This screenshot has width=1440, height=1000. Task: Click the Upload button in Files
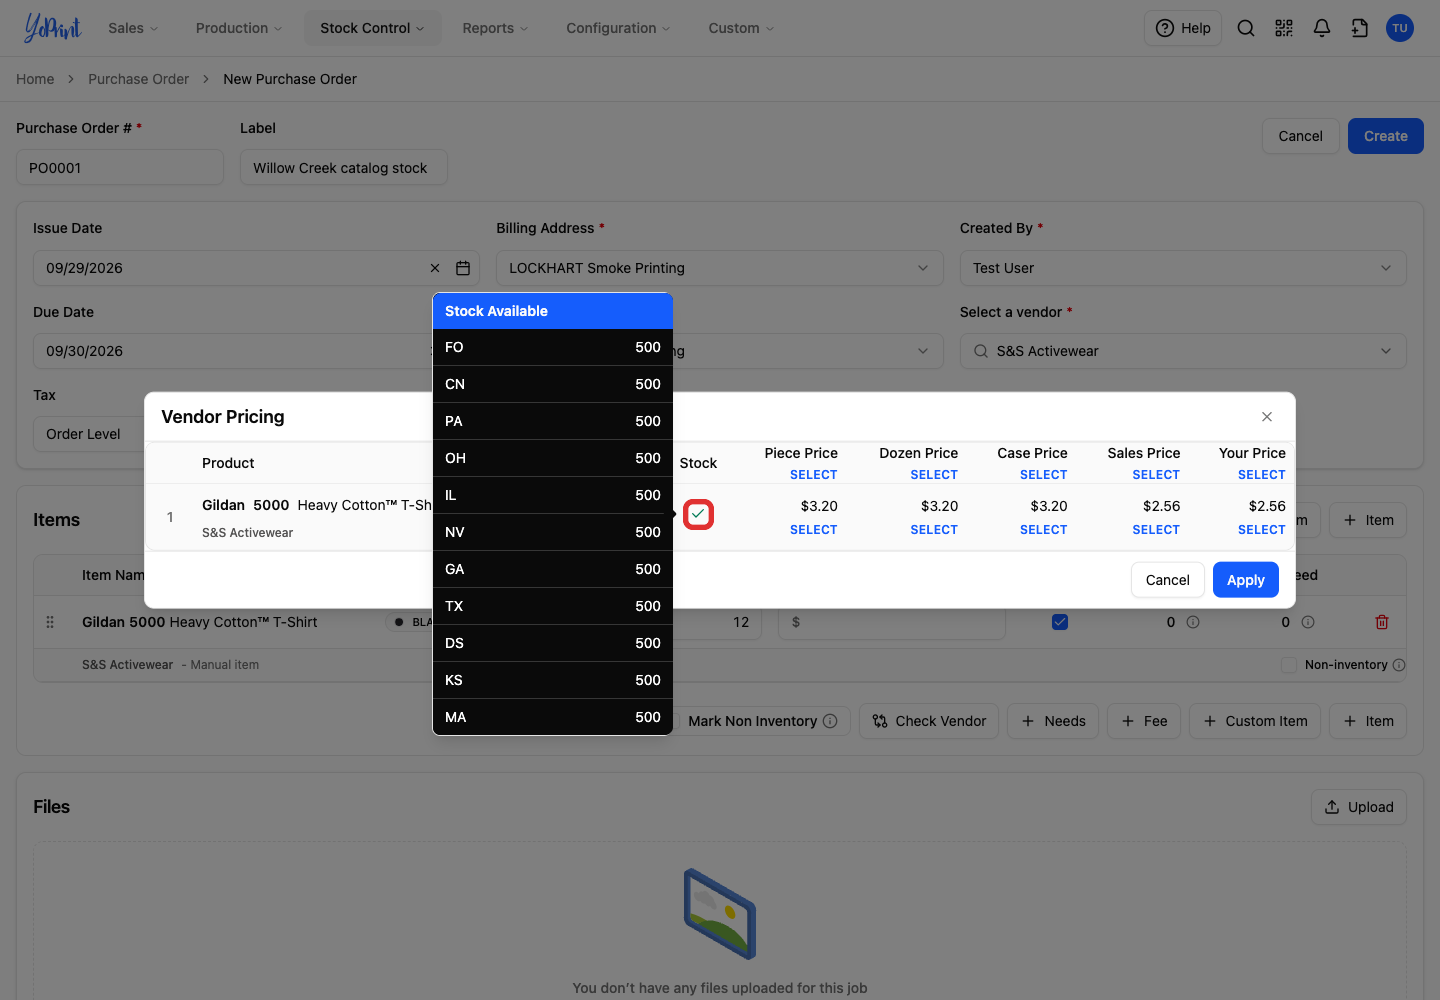point(1359,807)
